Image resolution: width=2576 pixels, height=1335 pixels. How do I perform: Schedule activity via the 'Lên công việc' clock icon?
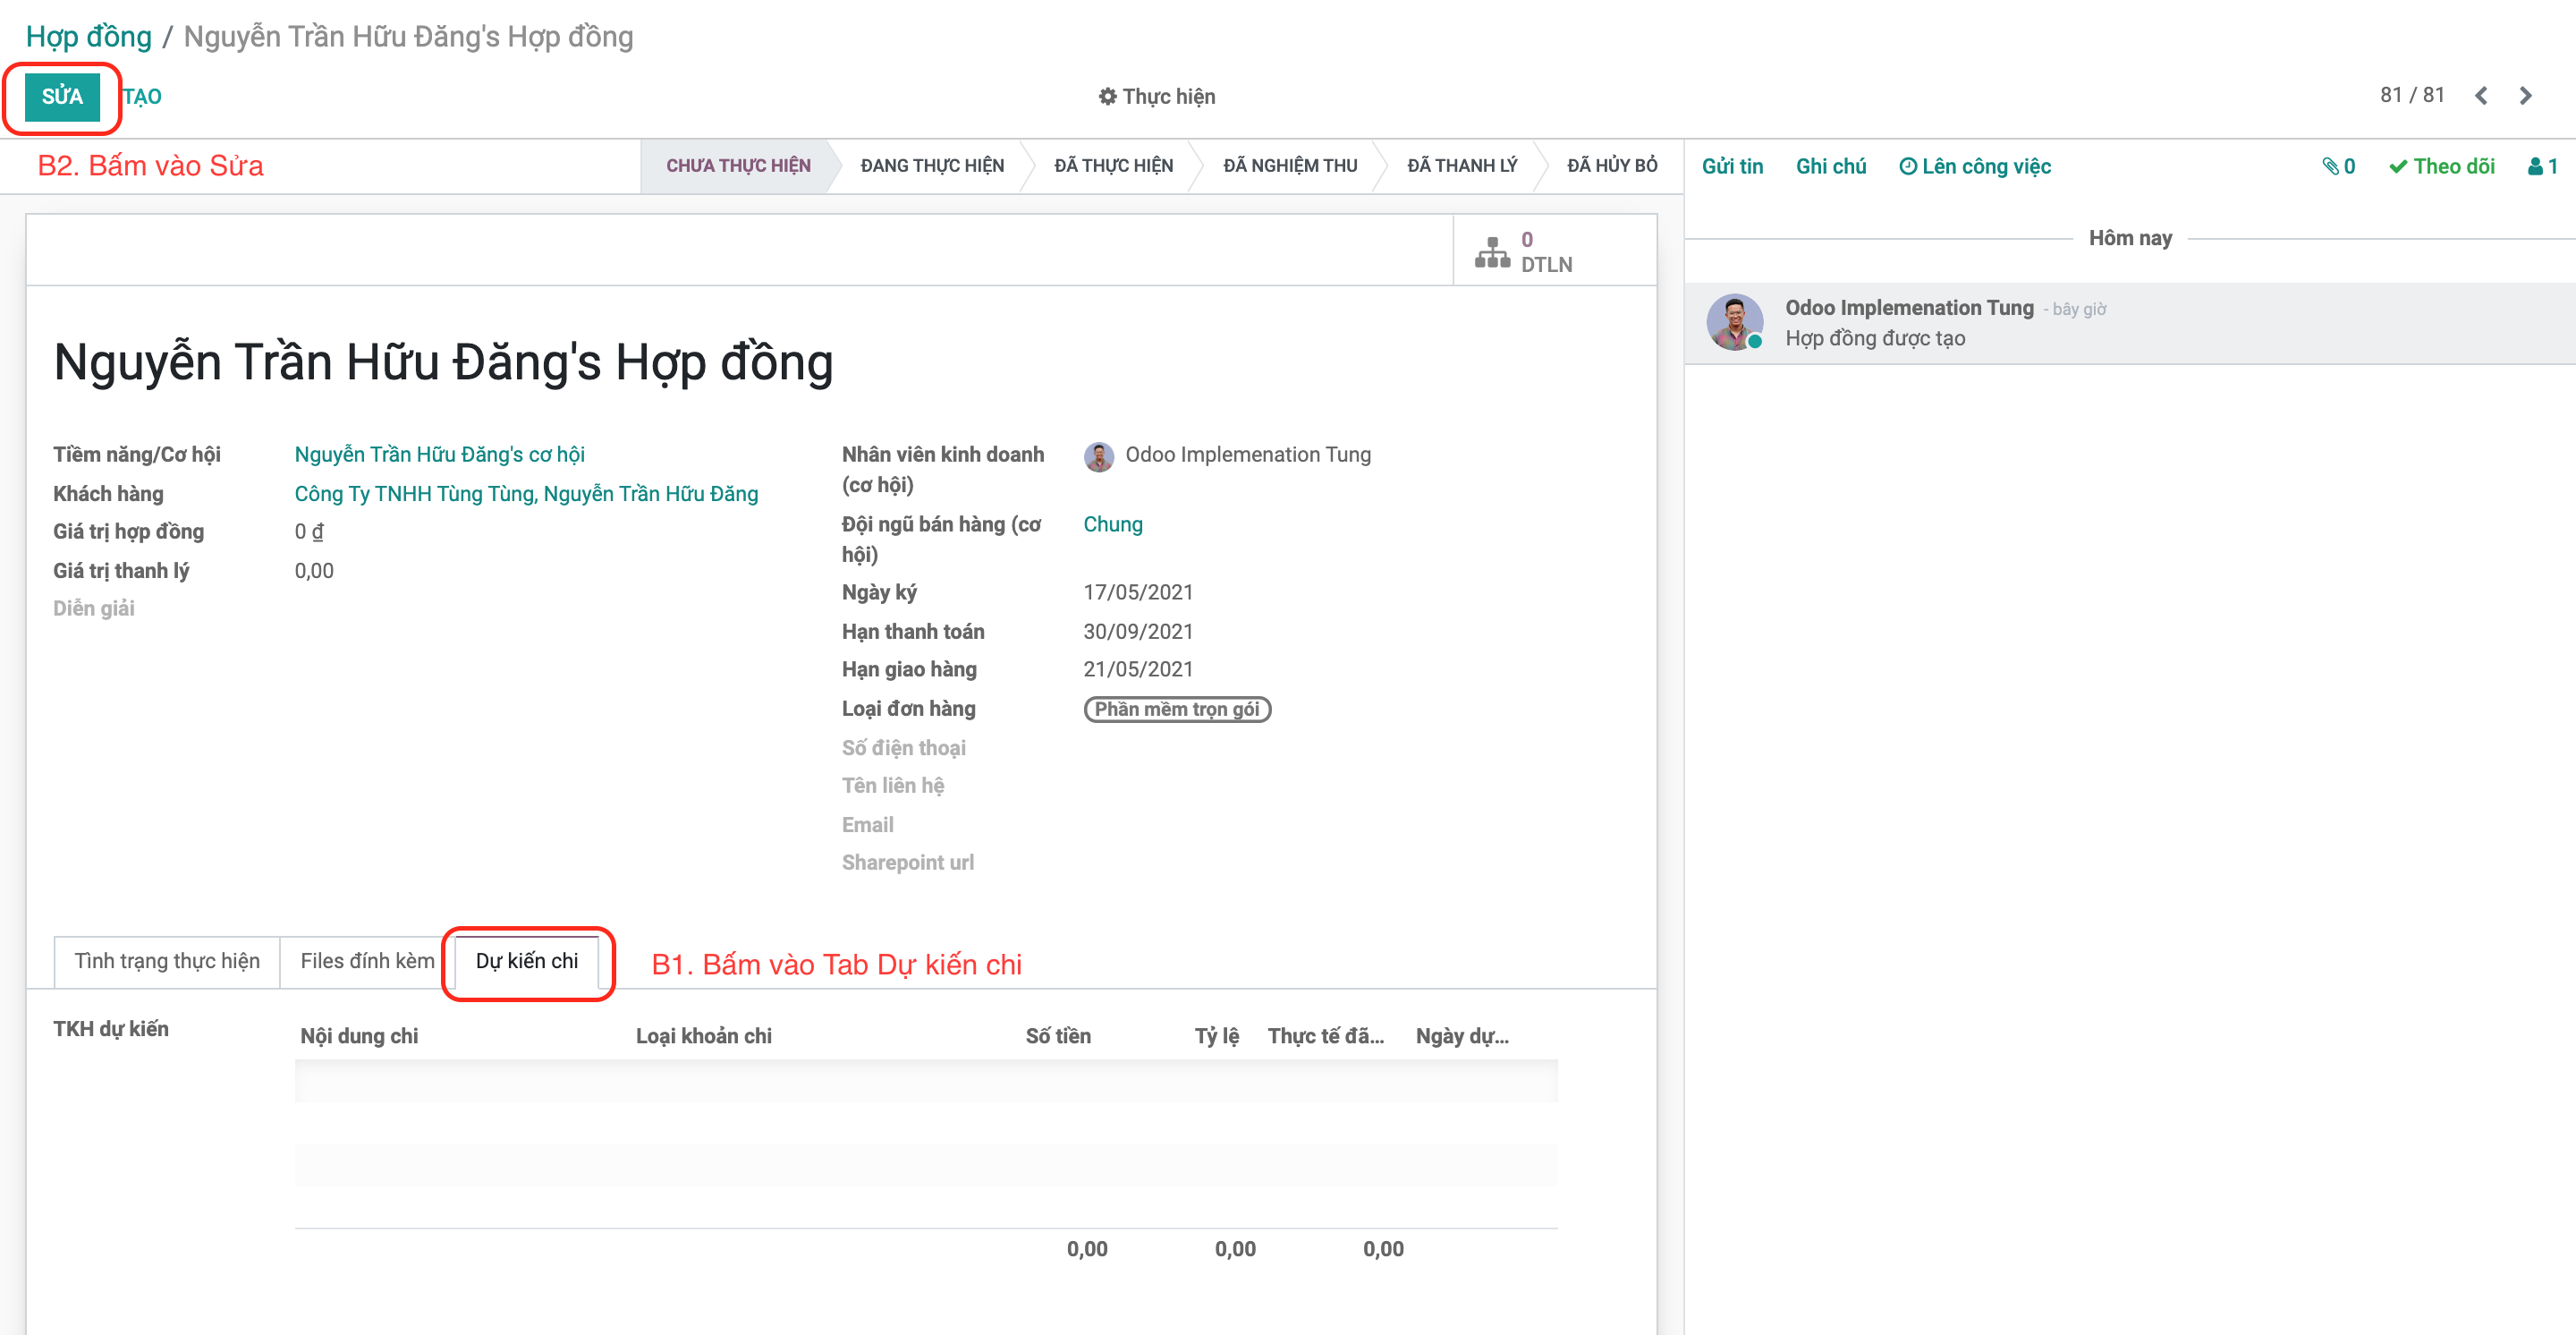pos(1910,166)
